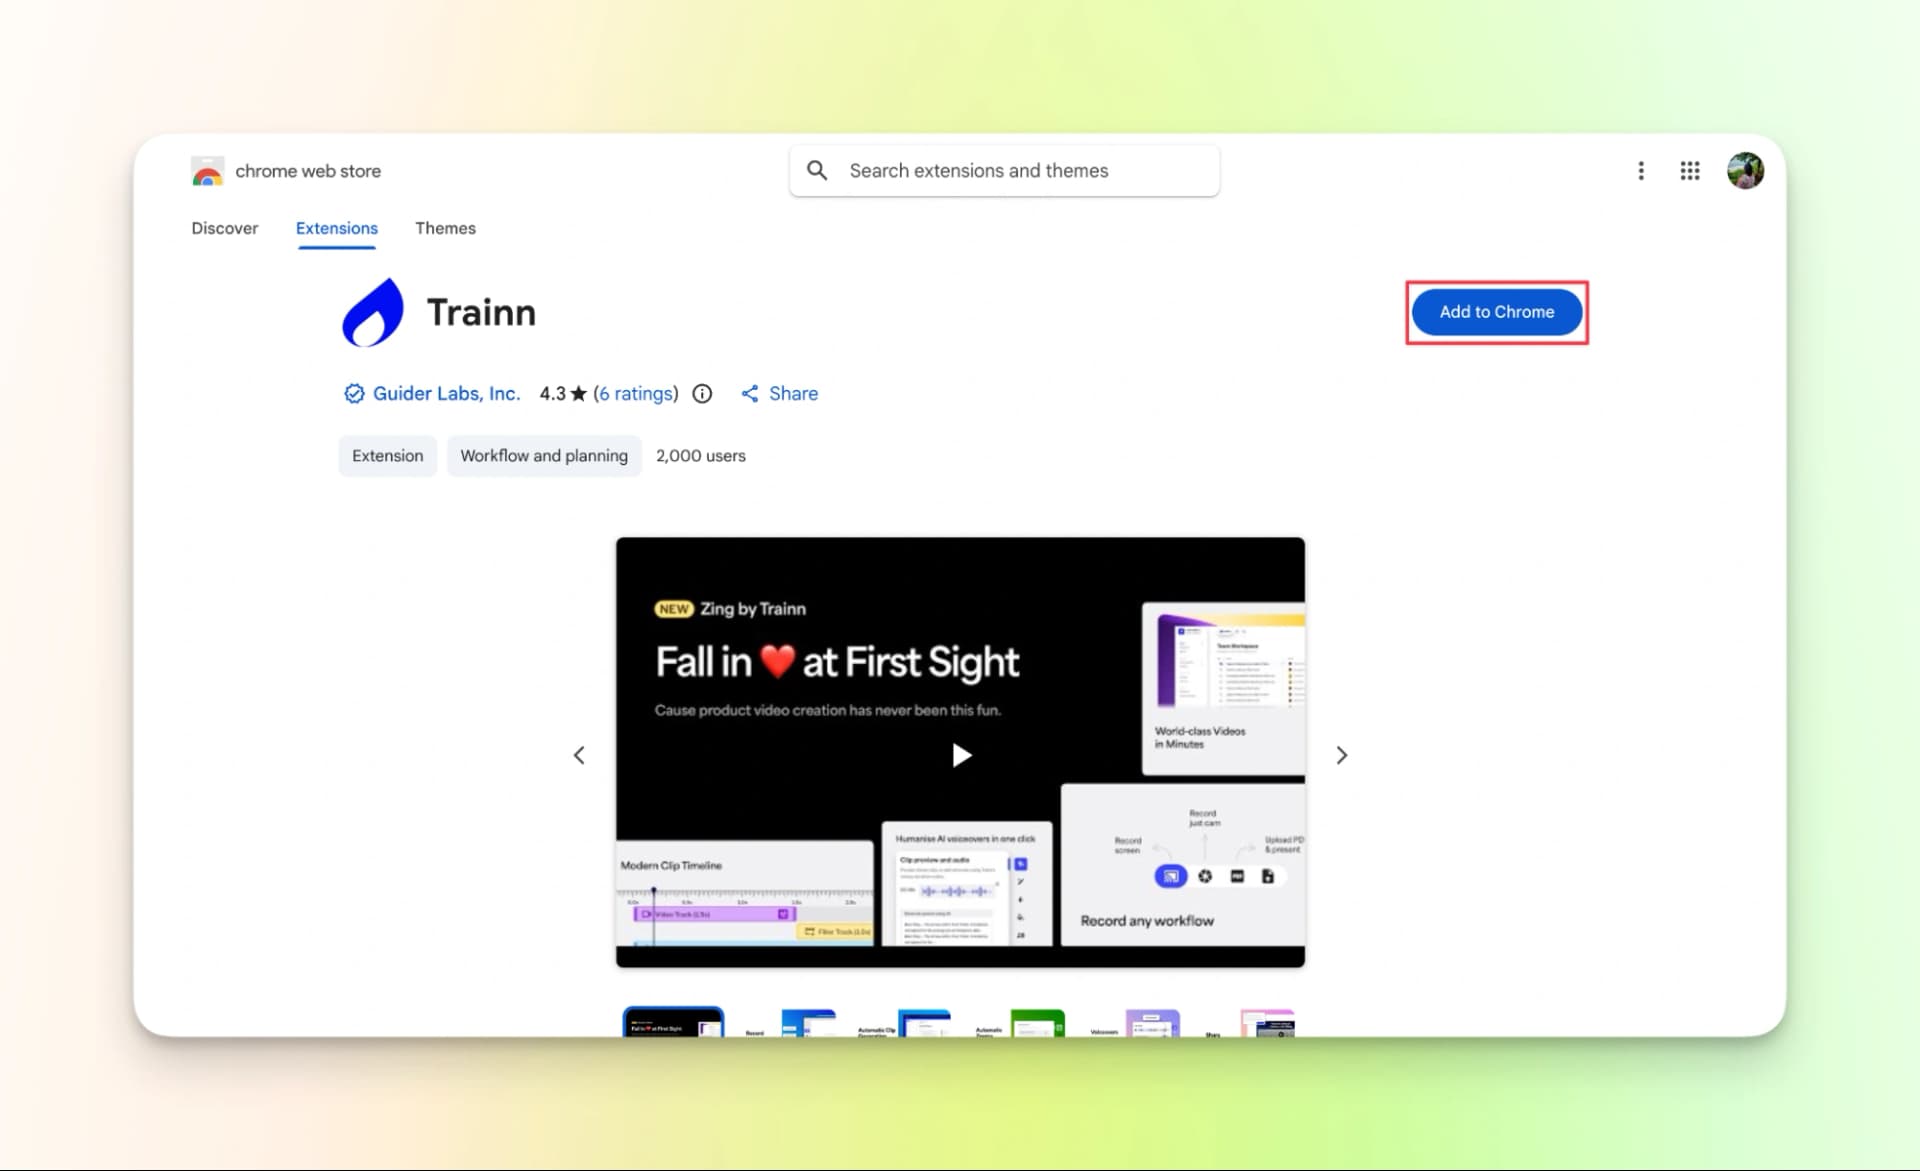The height and width of the screenshot is (1171, 1920).
Task: Click the profile avatar picture
Action: [x=1746, y=170]
